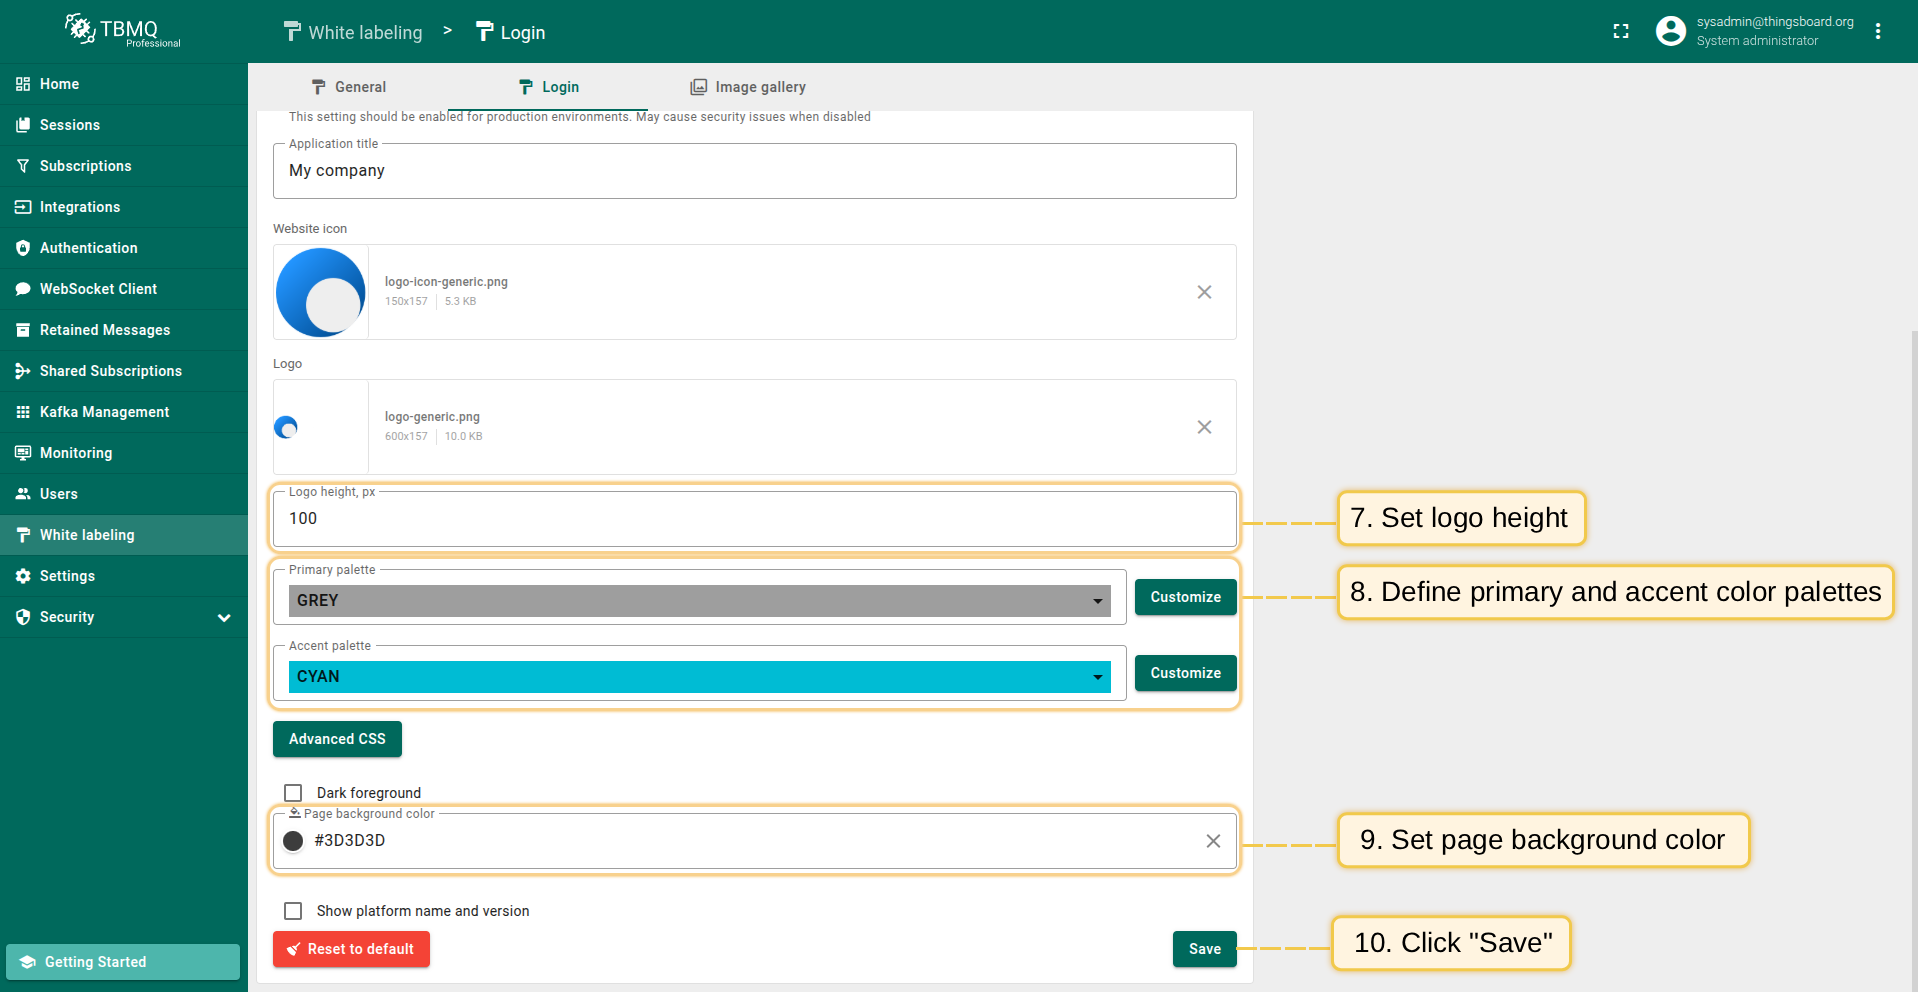Screen dimensions: 1918x992
Task: Open the three-dot more options menu
Action: coord(1878,32)
